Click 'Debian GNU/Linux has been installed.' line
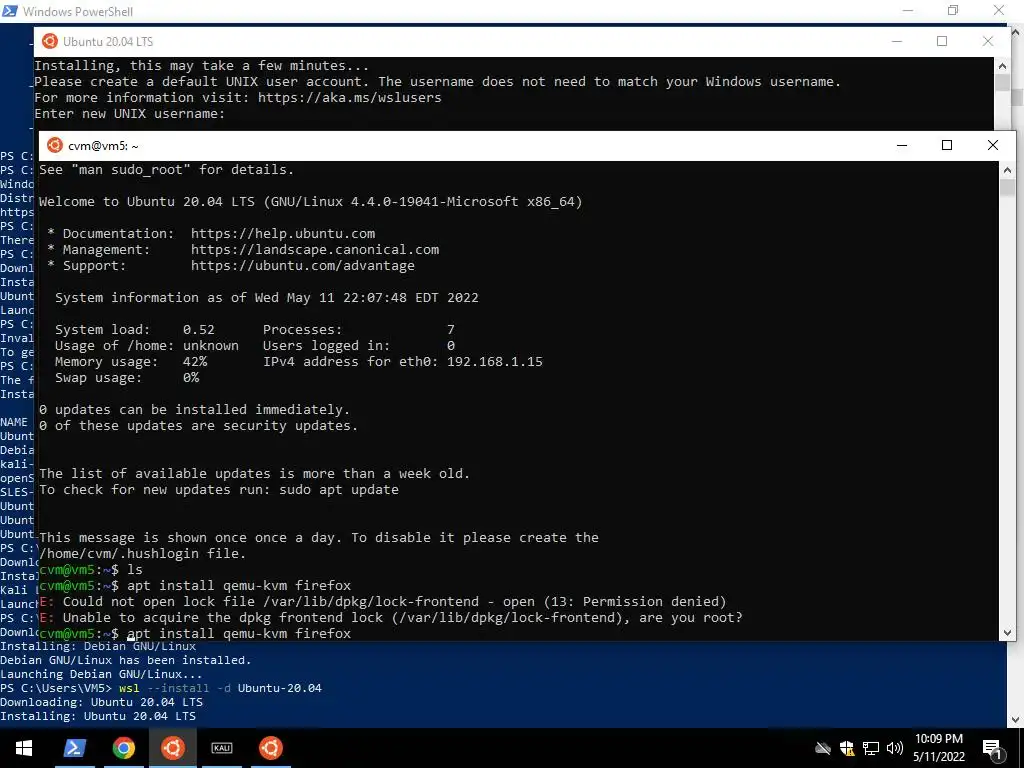The image size is (1024, 768). pyautogui.click(x=125, y=660)
